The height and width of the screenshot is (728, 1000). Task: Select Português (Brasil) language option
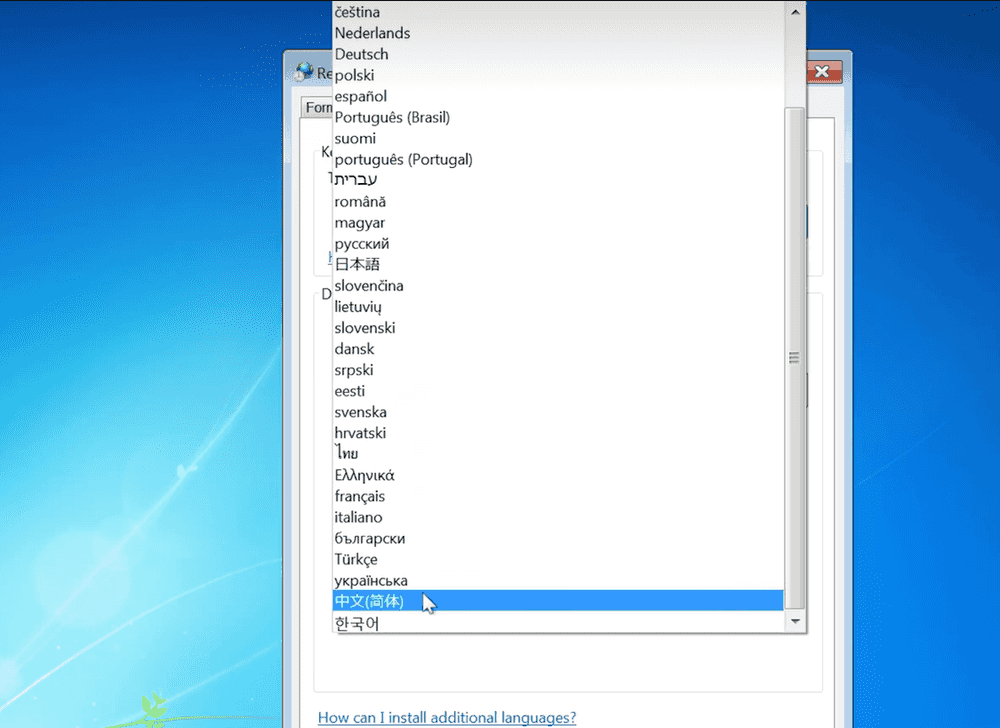point(393,117)
